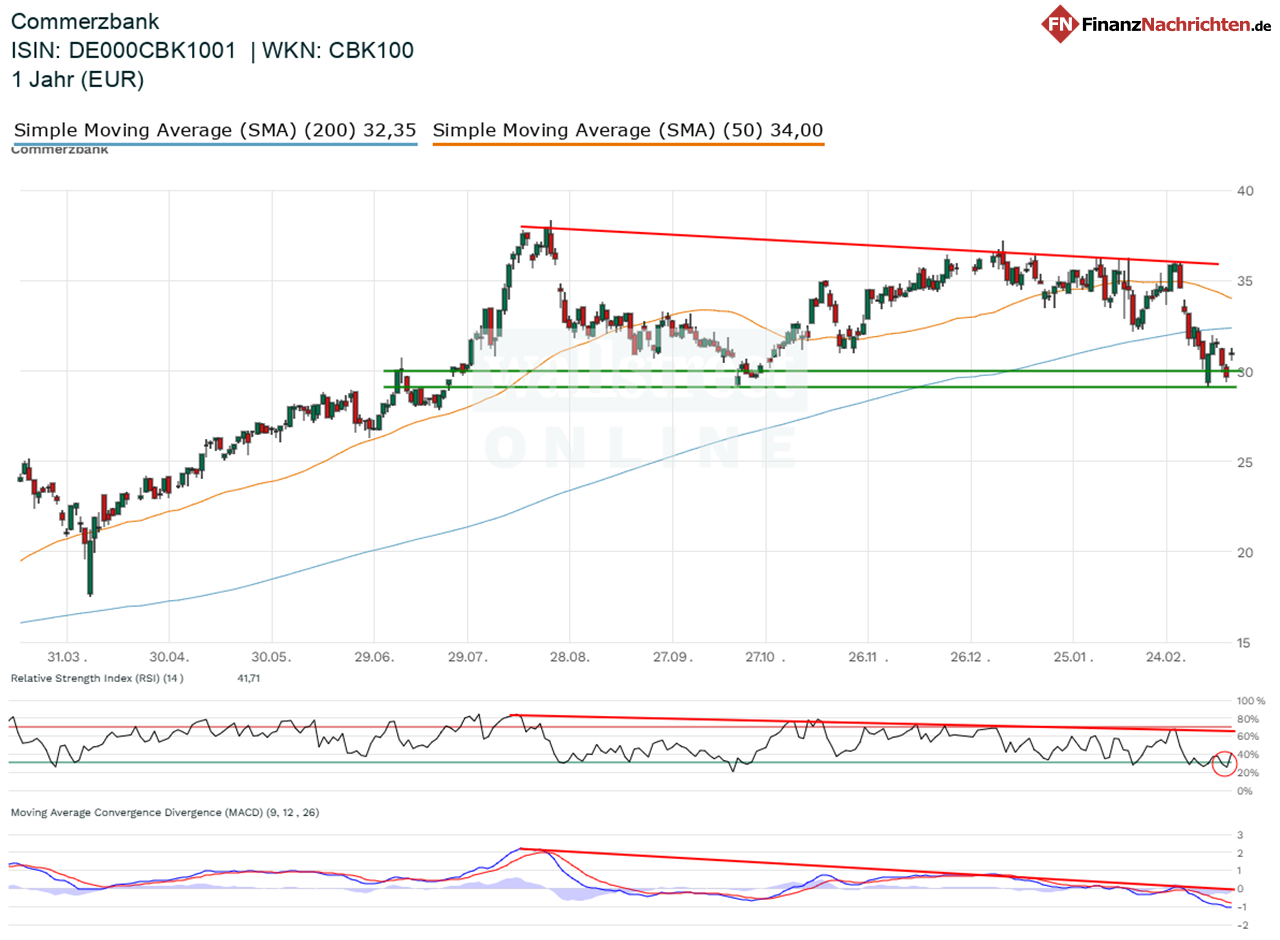Click the ISIN DE000CBK1001 text
This screenshot has width=1280, height=940.
click(x=124, y=51)
